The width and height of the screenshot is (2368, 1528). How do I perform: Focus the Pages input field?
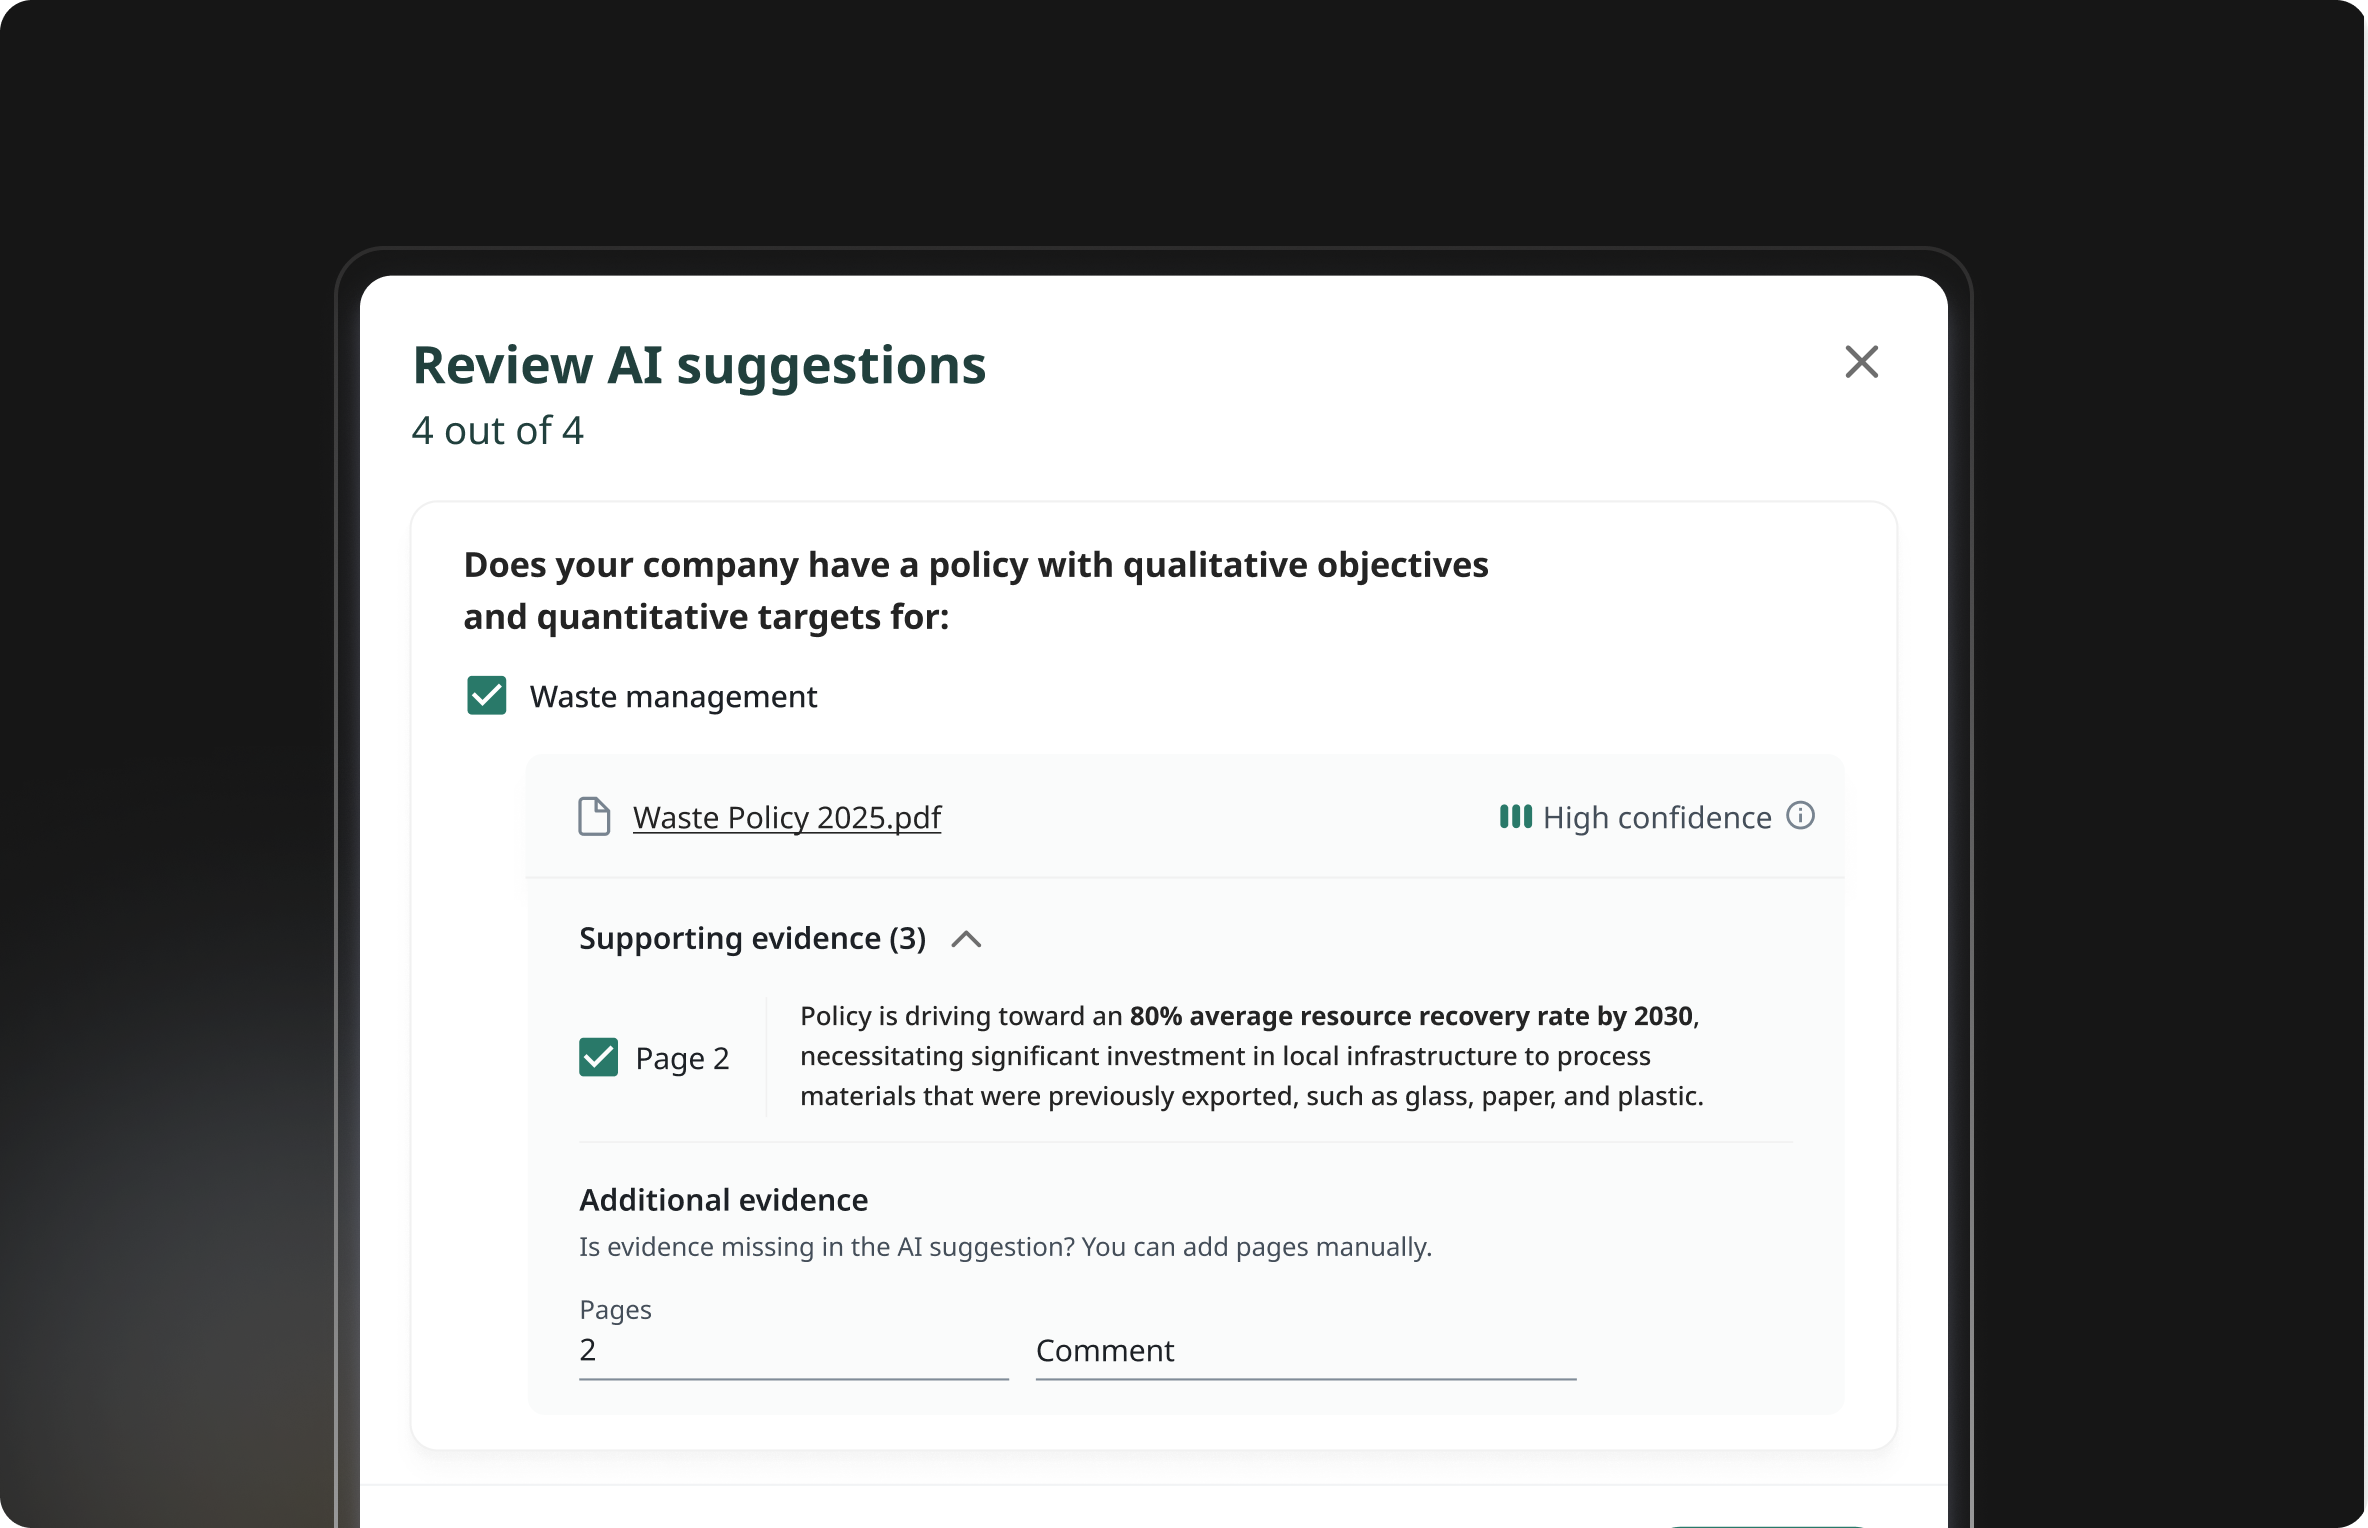793,1350
